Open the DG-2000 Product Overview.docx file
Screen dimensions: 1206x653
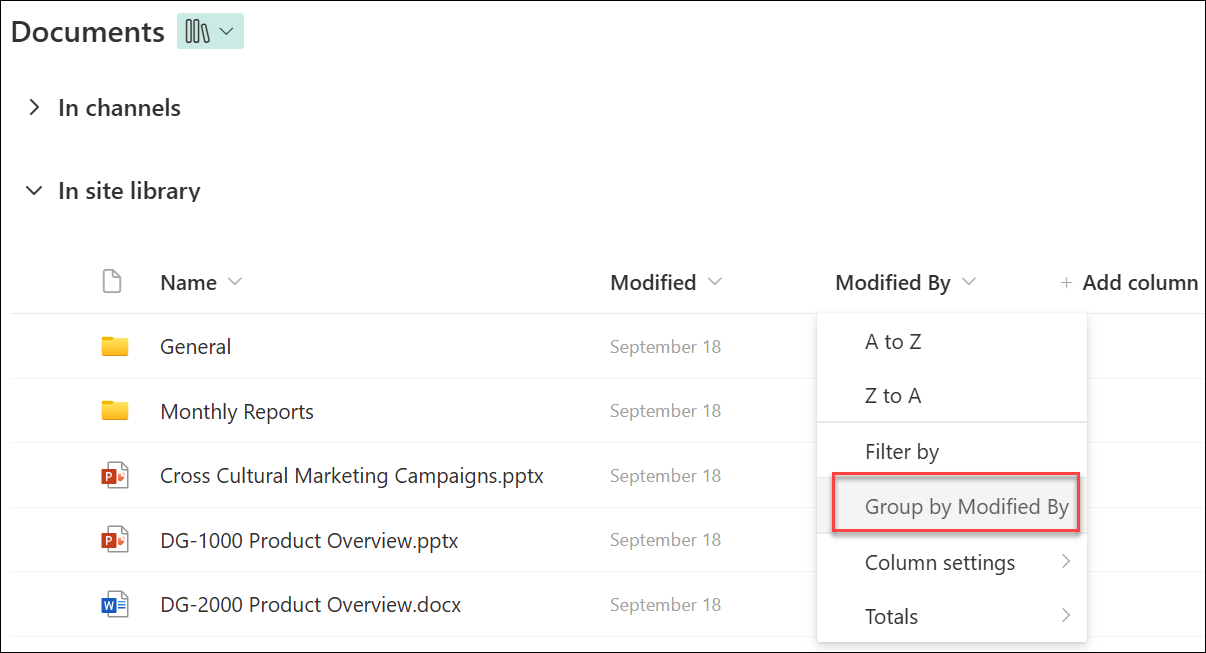tap(310, 604)
